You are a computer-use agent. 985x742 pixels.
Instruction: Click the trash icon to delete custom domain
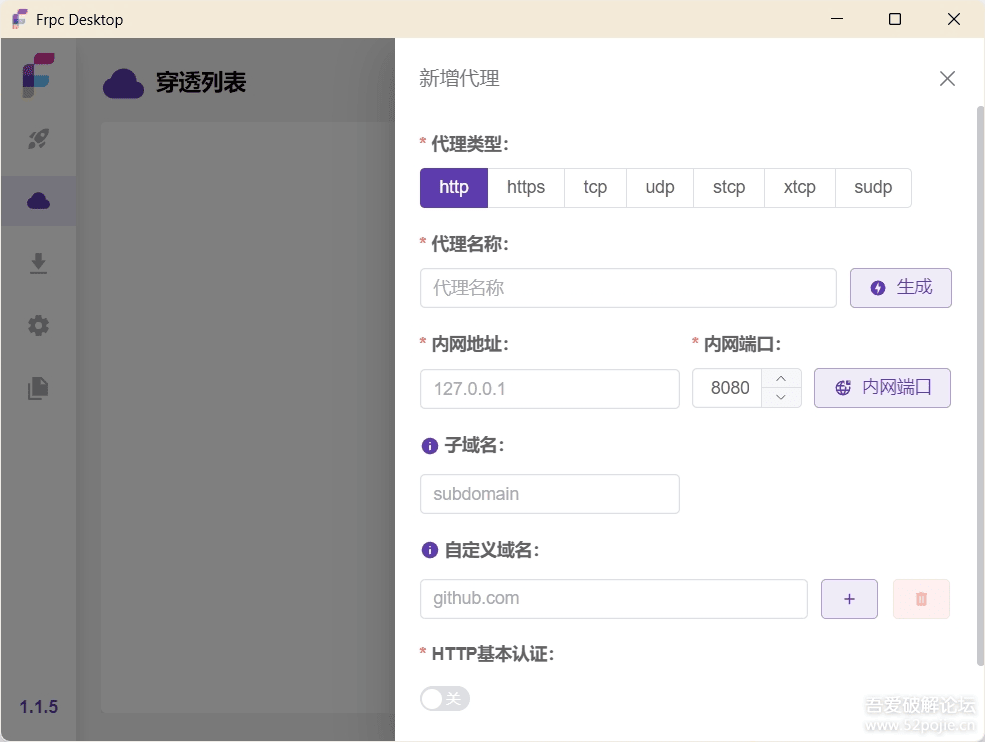point(921,599)
